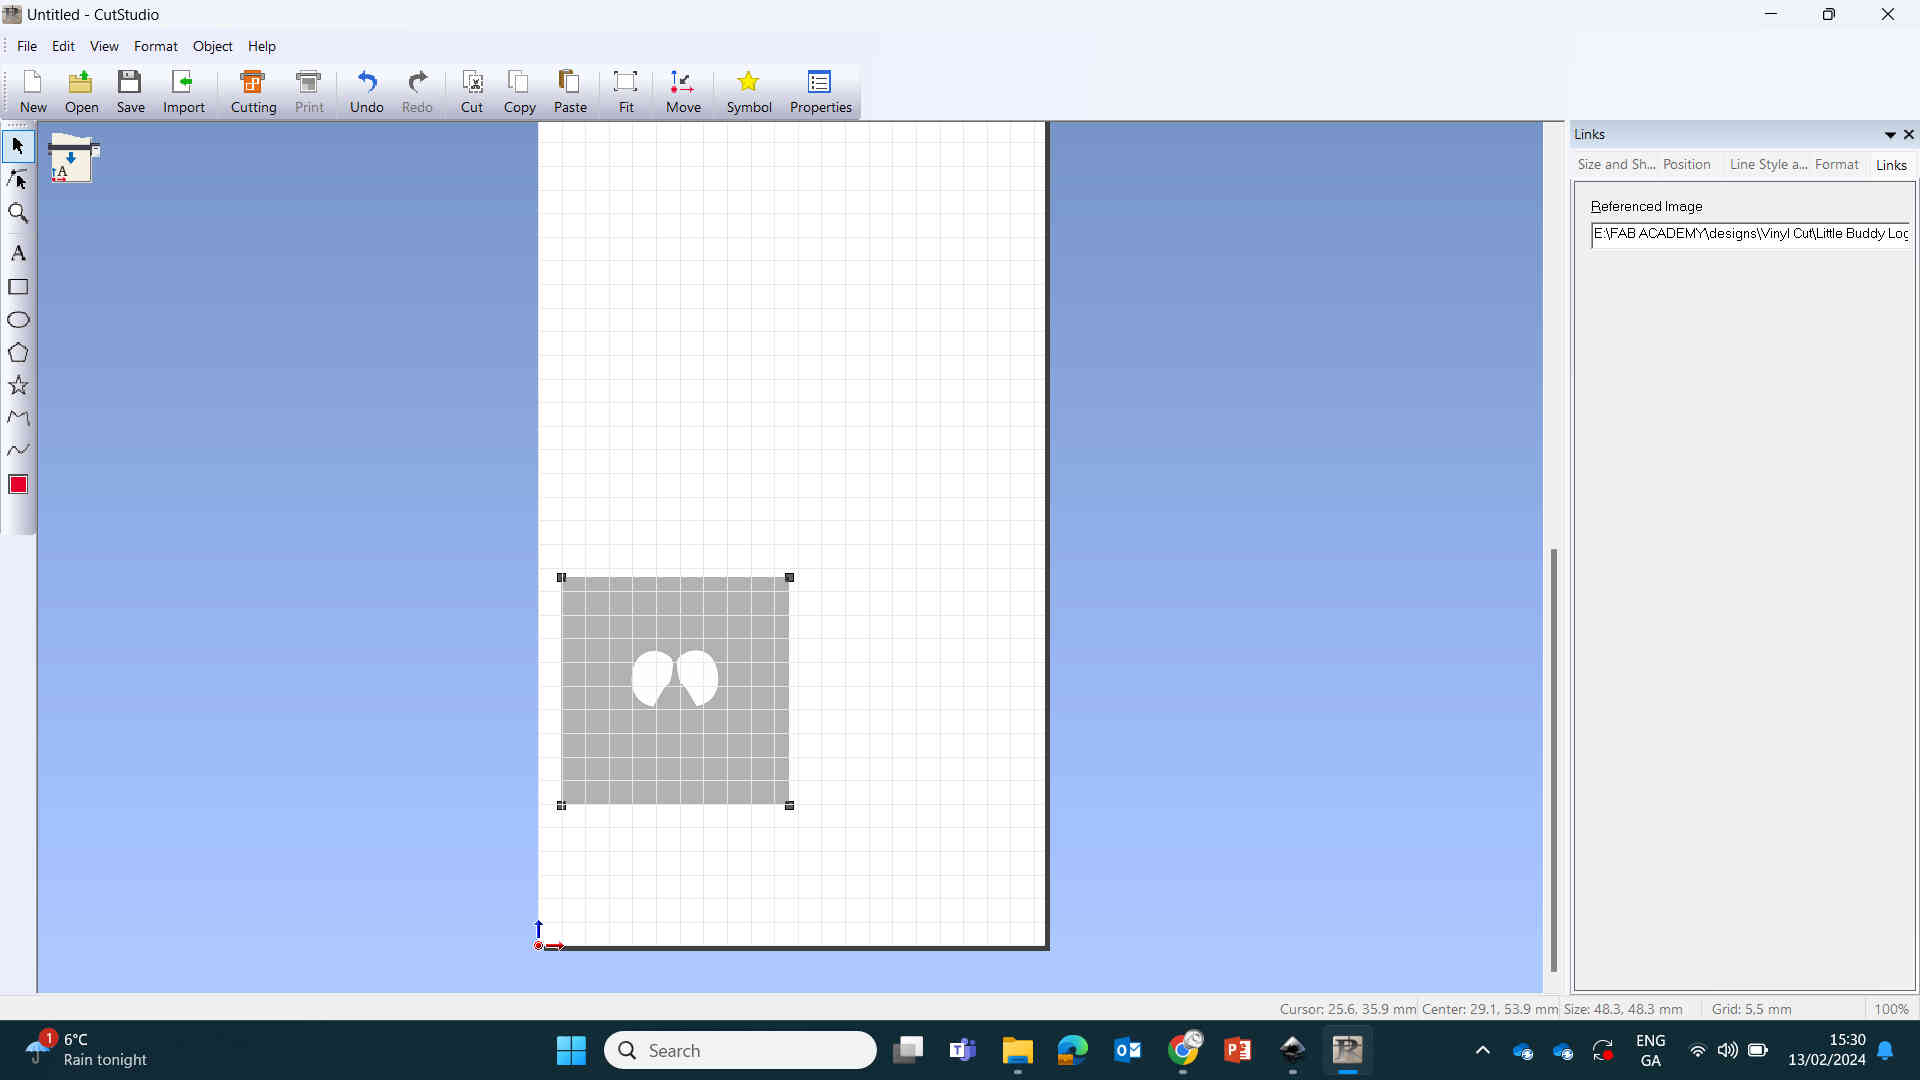Import an image with Import button
Viewport: 1920px width, 1080px height.
pos(183,92)
